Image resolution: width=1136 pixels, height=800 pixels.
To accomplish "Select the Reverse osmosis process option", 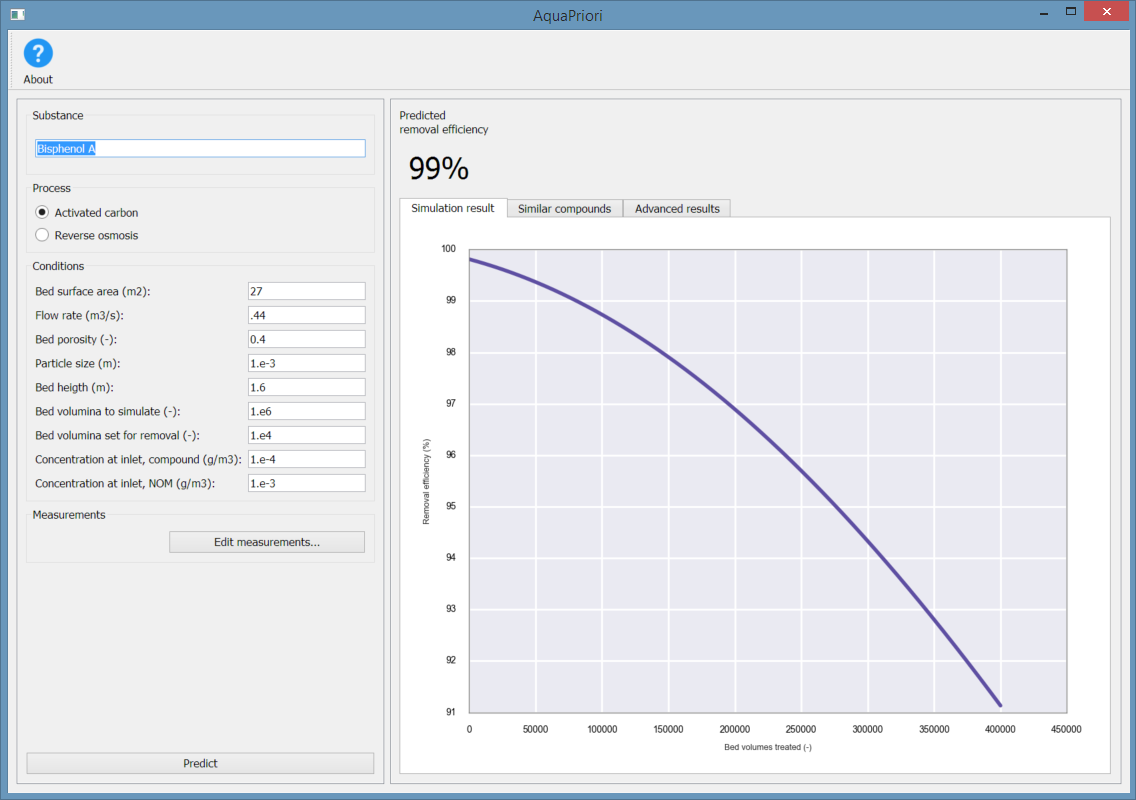I will [42, 235].
